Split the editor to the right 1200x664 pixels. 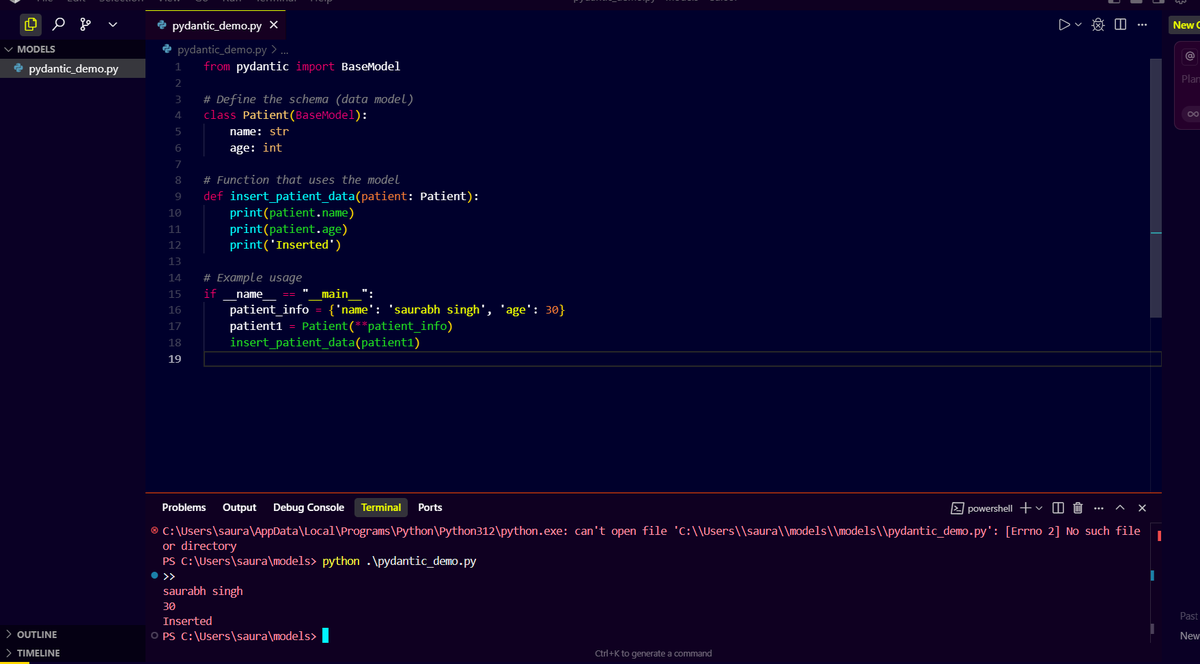(x=1120, y=25)
